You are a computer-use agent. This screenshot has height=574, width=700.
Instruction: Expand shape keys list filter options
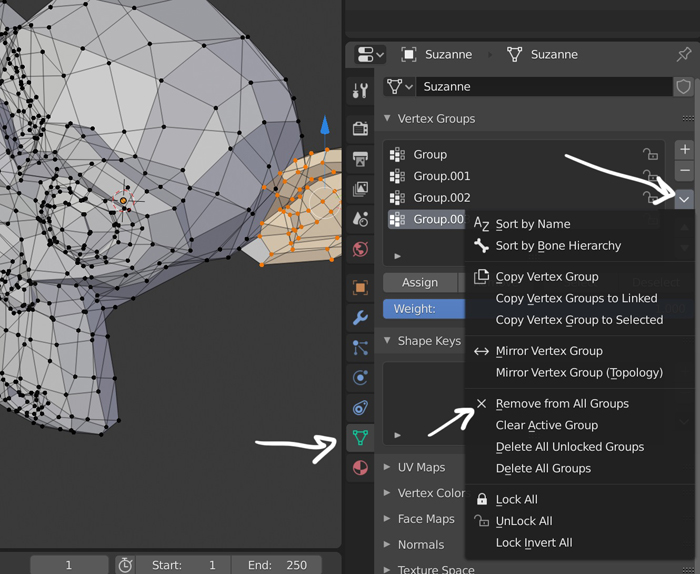click(397, 435)
